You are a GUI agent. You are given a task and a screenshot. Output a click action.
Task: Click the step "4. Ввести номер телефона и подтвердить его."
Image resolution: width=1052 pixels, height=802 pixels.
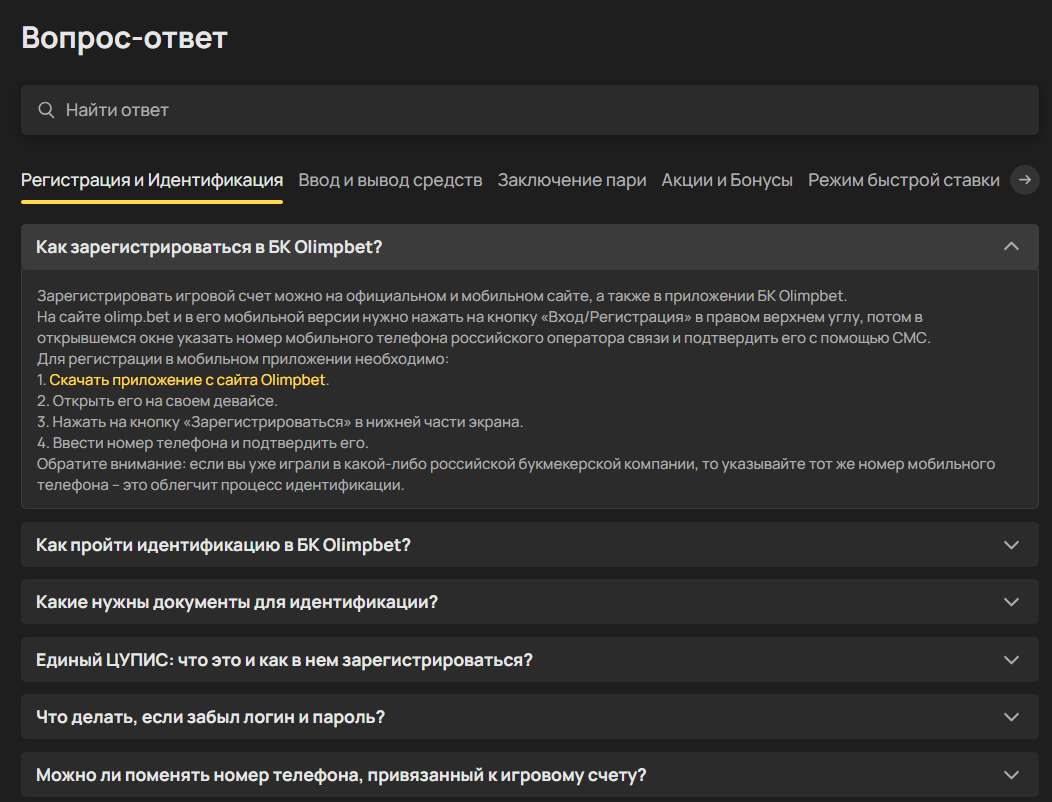[203, 443]
